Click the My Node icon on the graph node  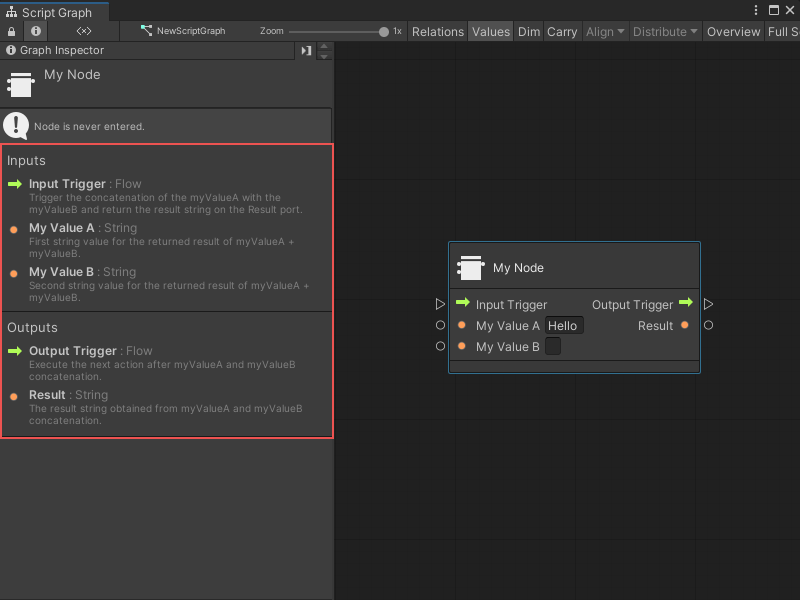pos(470,268)
